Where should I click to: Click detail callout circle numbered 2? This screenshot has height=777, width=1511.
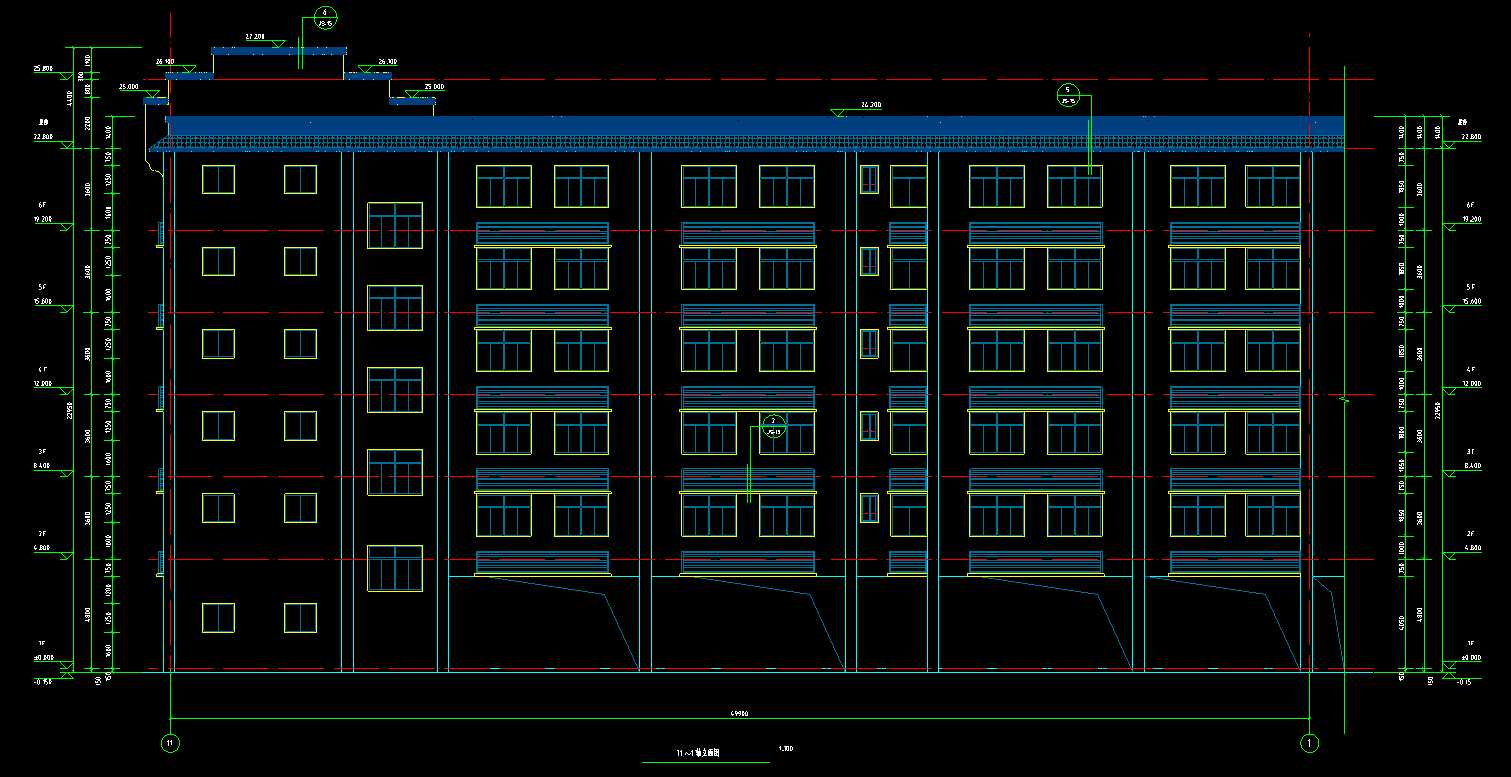click(x=773, y=427)
